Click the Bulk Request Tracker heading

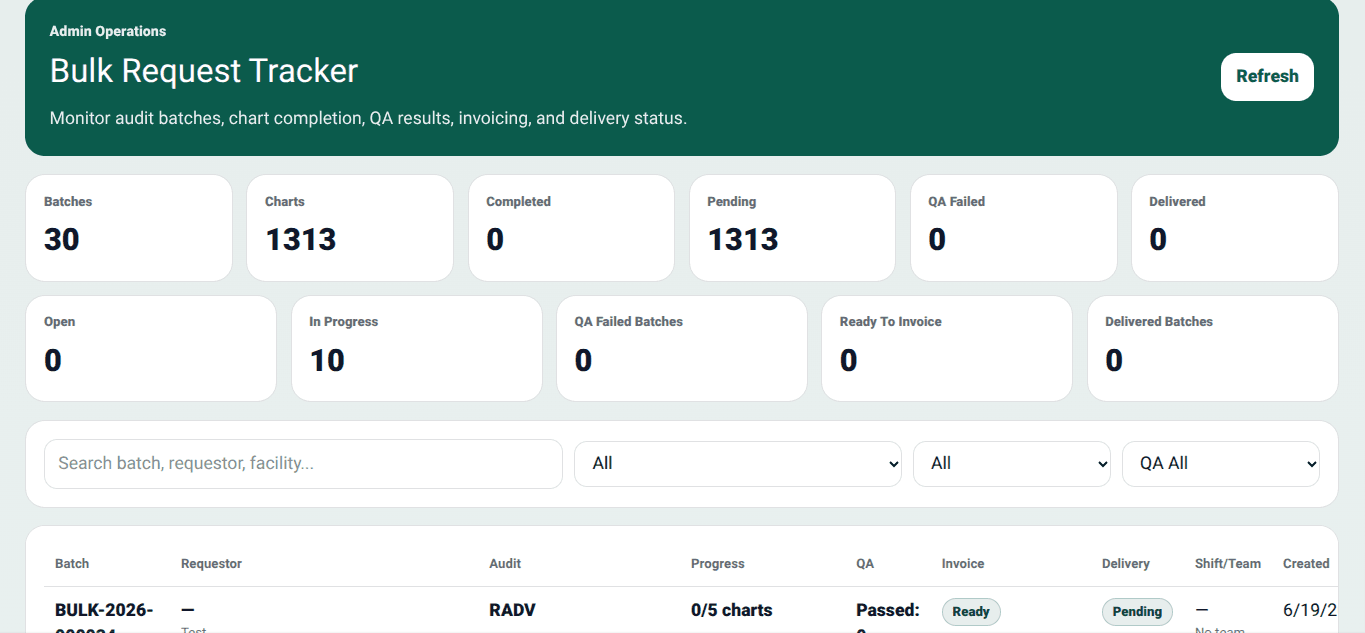[x=204, y=71]
